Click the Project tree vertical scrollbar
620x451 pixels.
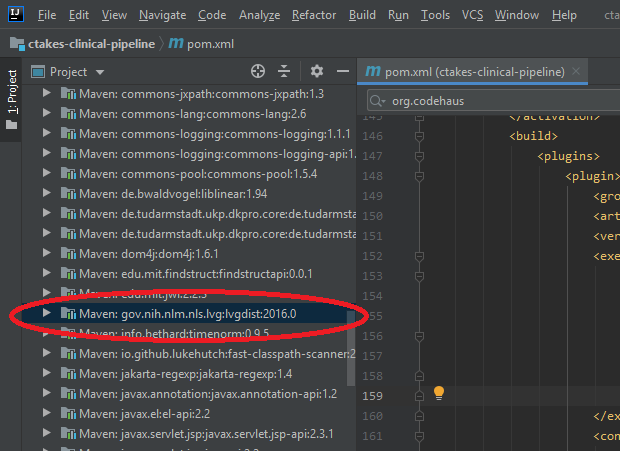point(351,348)
